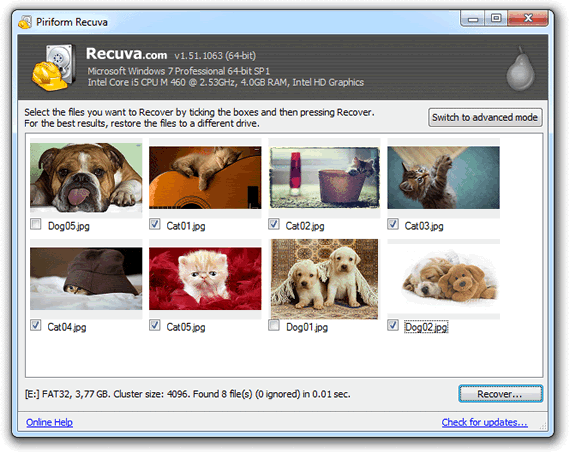569x452 pixels.
Task: Click the Recuva hard-hat drive logo
Action: (54, 67)
